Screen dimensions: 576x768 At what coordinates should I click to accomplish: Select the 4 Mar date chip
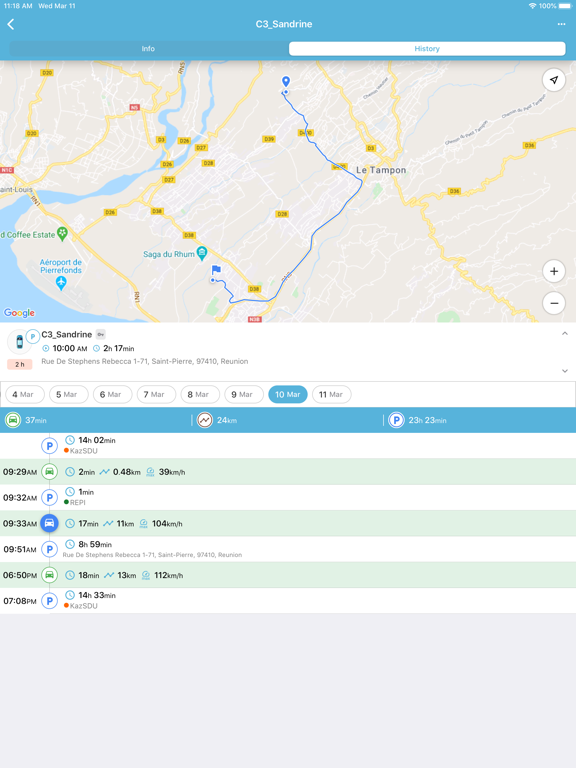(x=25, y=394)
